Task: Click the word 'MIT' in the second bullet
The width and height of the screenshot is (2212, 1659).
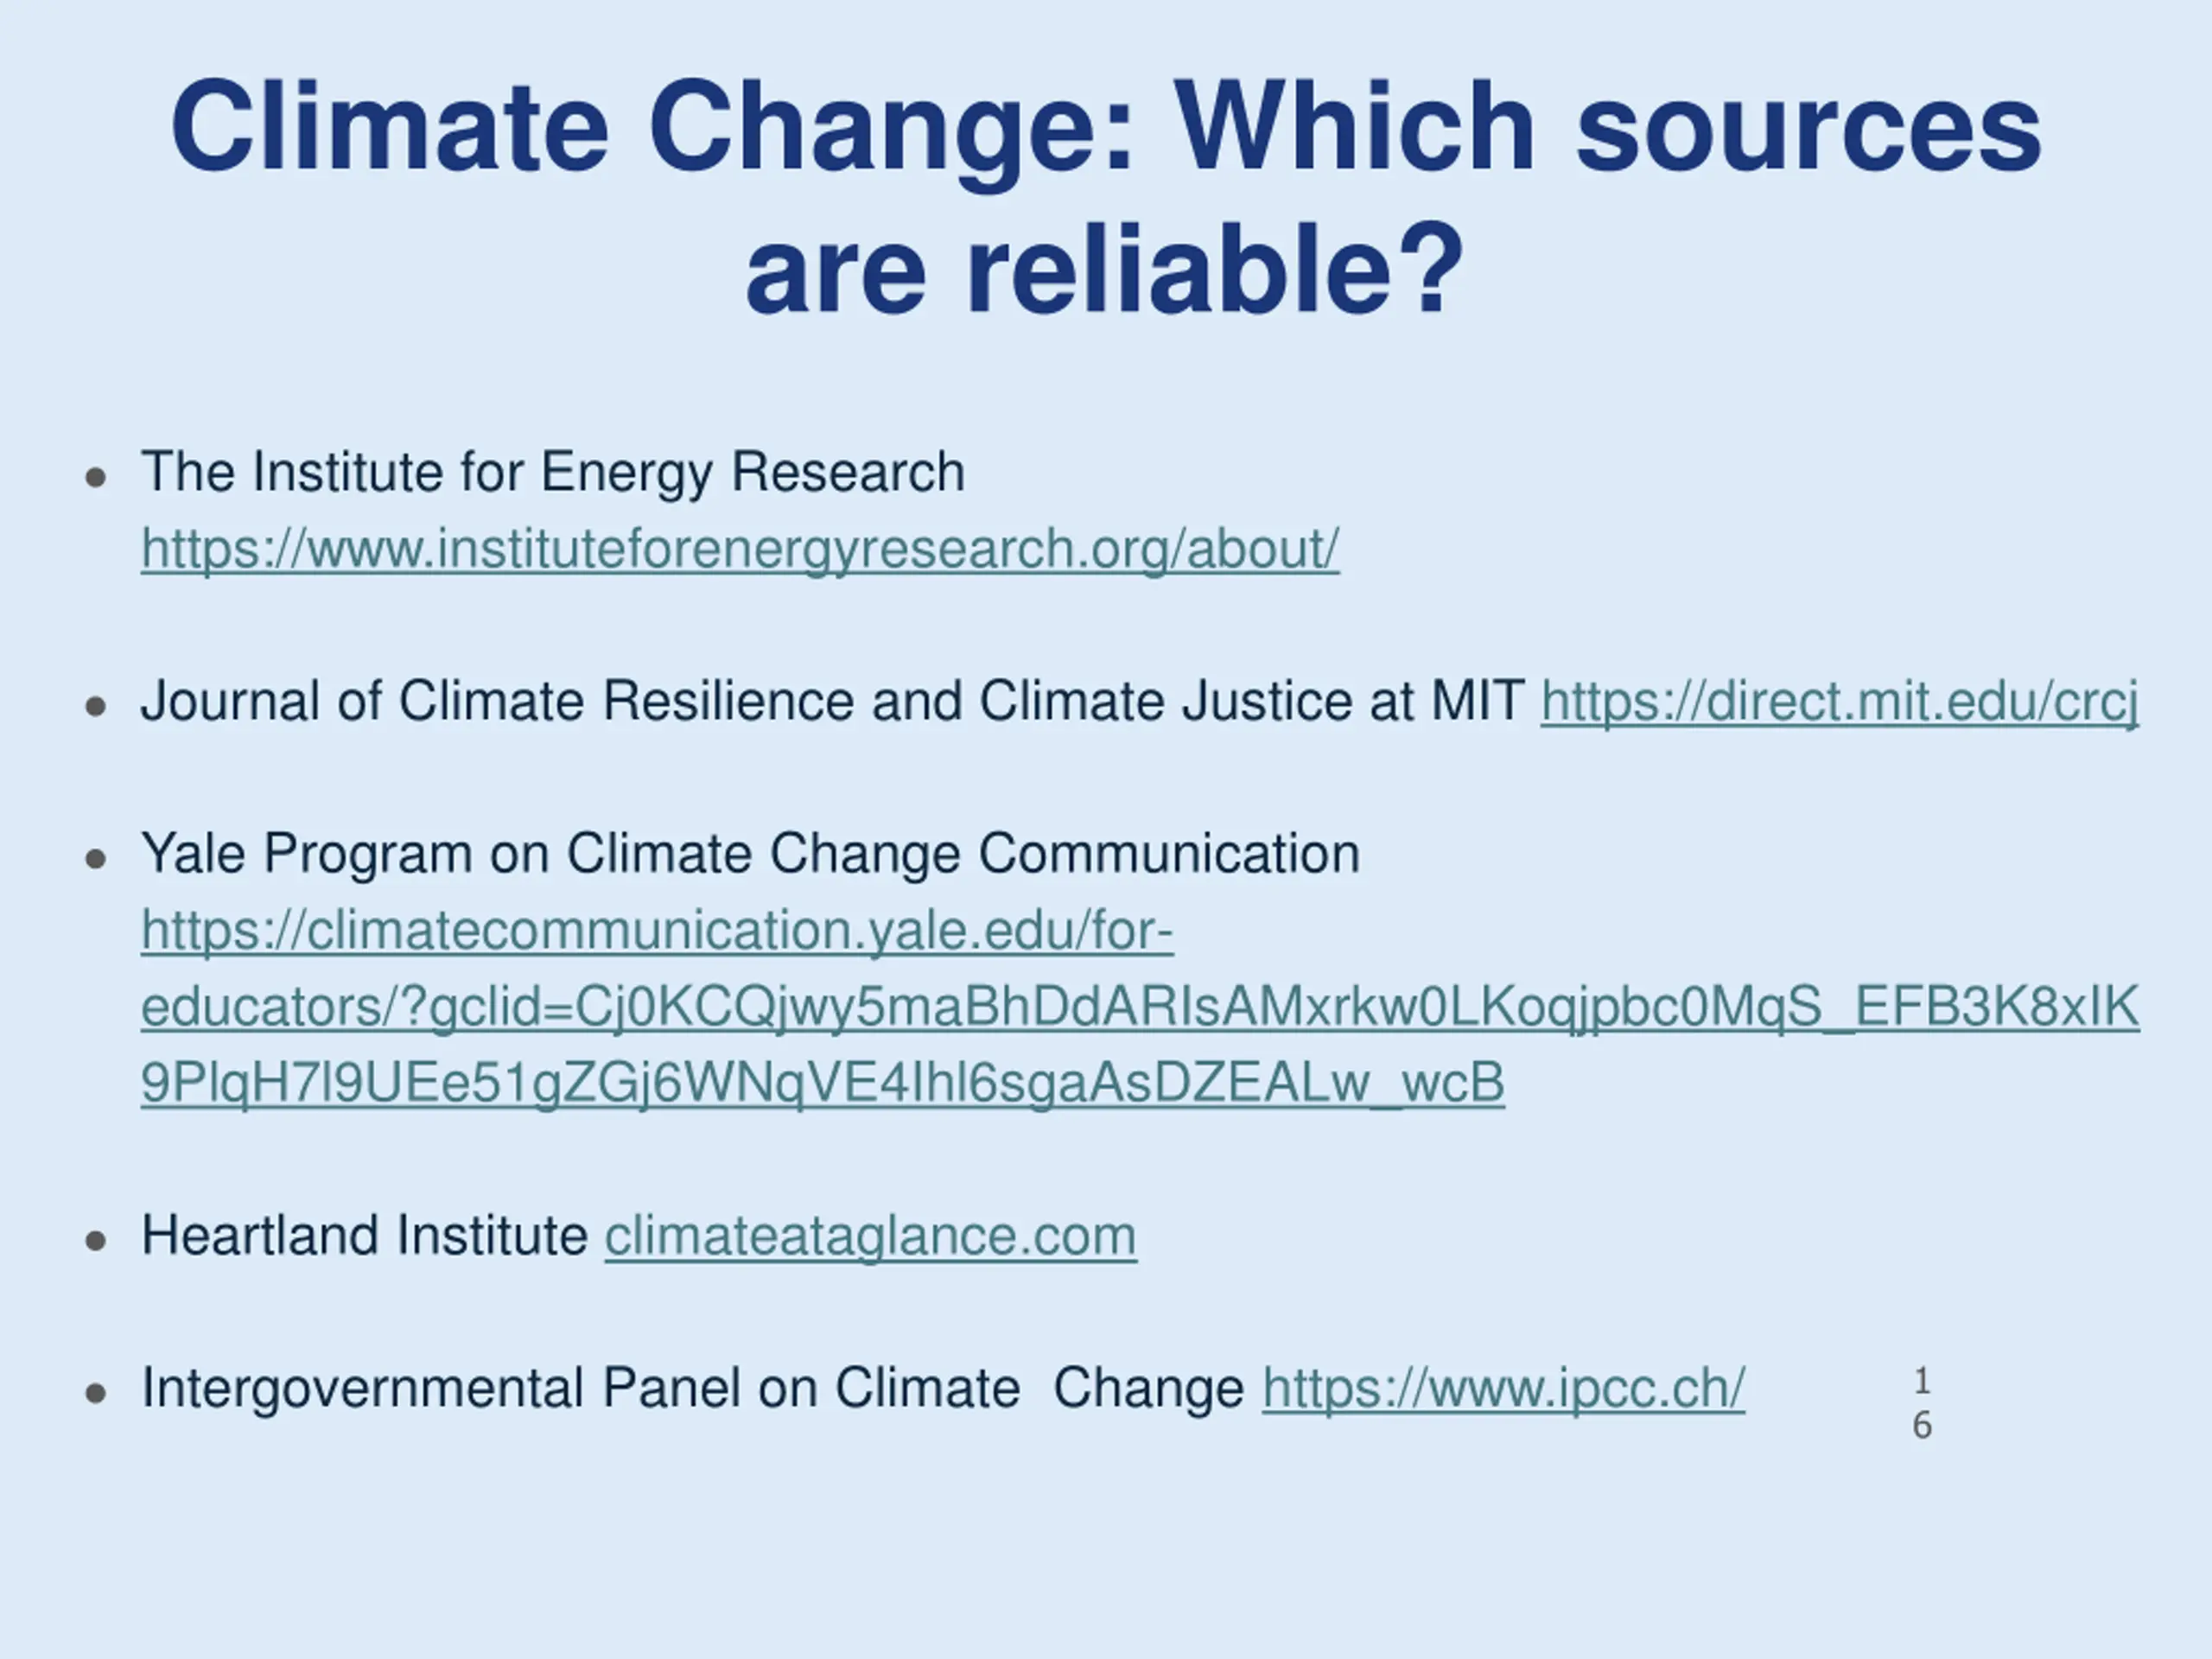Action: coord(1477,701)
